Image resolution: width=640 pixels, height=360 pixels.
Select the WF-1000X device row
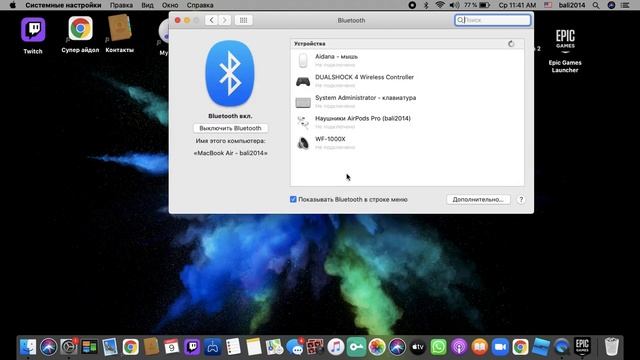tap(407, 143)
